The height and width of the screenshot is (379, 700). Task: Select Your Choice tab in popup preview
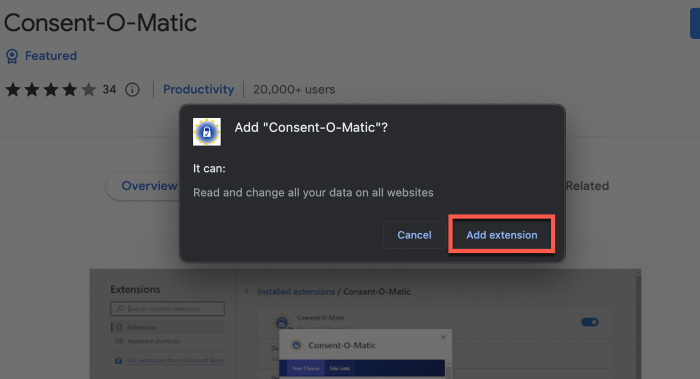pyautogui.click(x=305, y=368)
